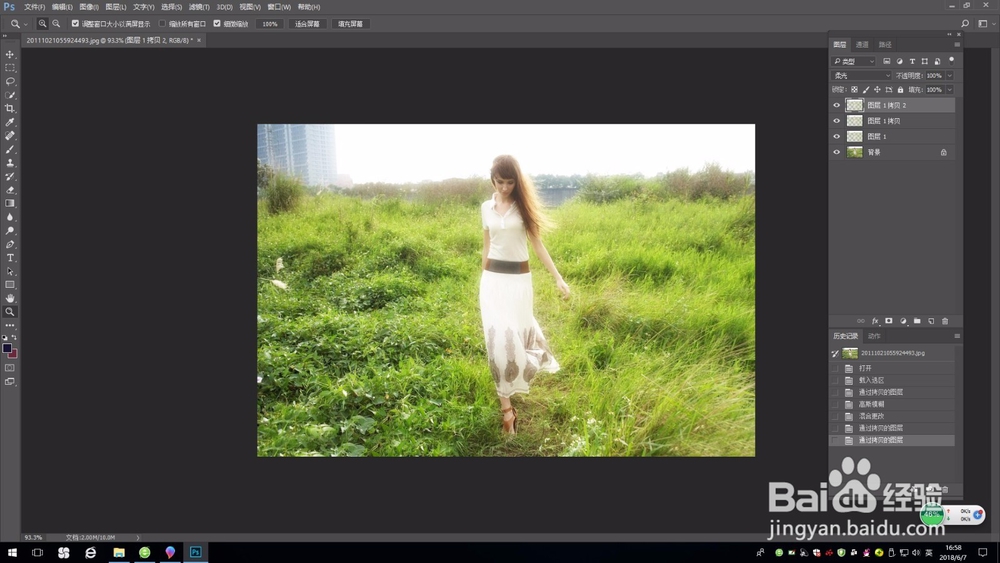This screenshot has width=1000, height=563.
Task: Open the opacity 不透明度 slider arrow
Action: (x=950, y=75)
